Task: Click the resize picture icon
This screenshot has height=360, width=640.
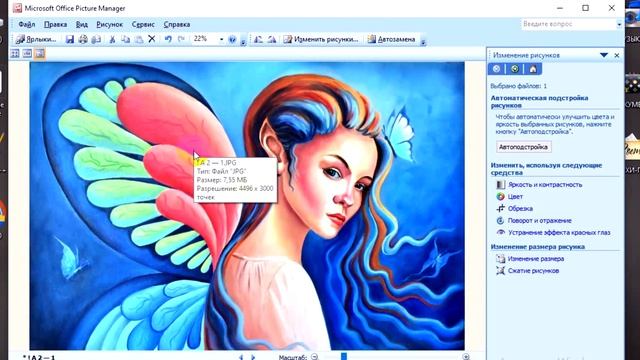Action: [x=500, y=259]
